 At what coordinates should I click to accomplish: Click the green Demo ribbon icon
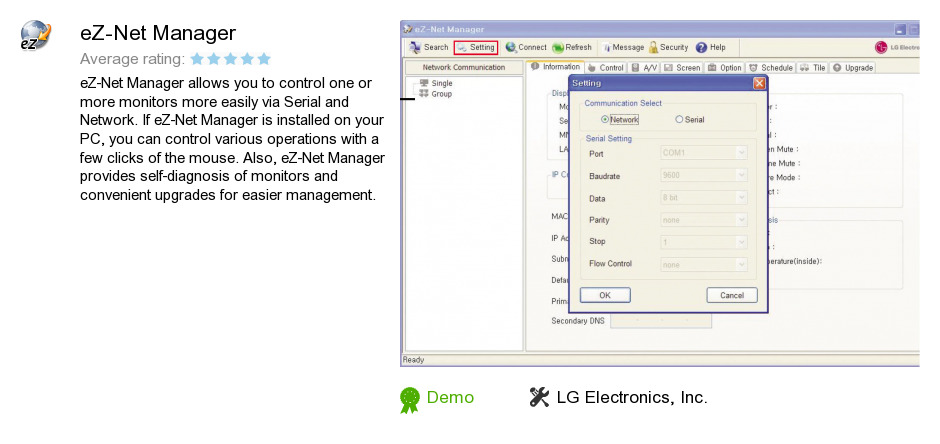[x=409, y=400]
